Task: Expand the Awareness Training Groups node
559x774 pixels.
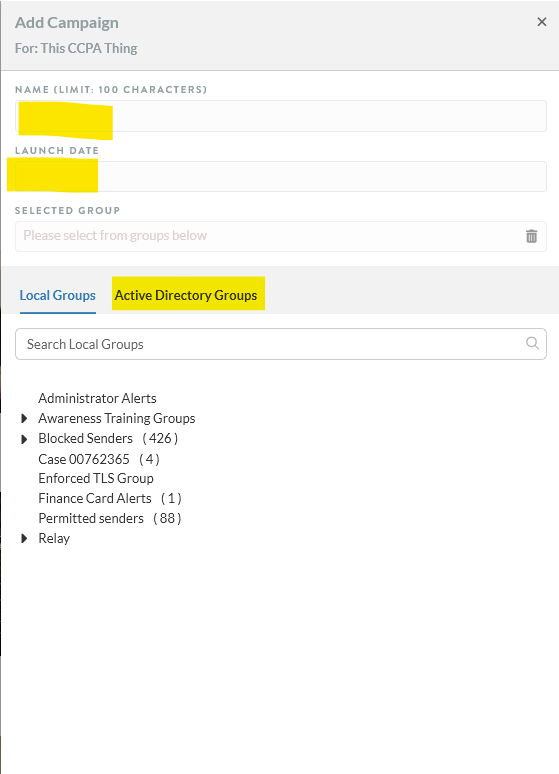Action: coord(24,419)
